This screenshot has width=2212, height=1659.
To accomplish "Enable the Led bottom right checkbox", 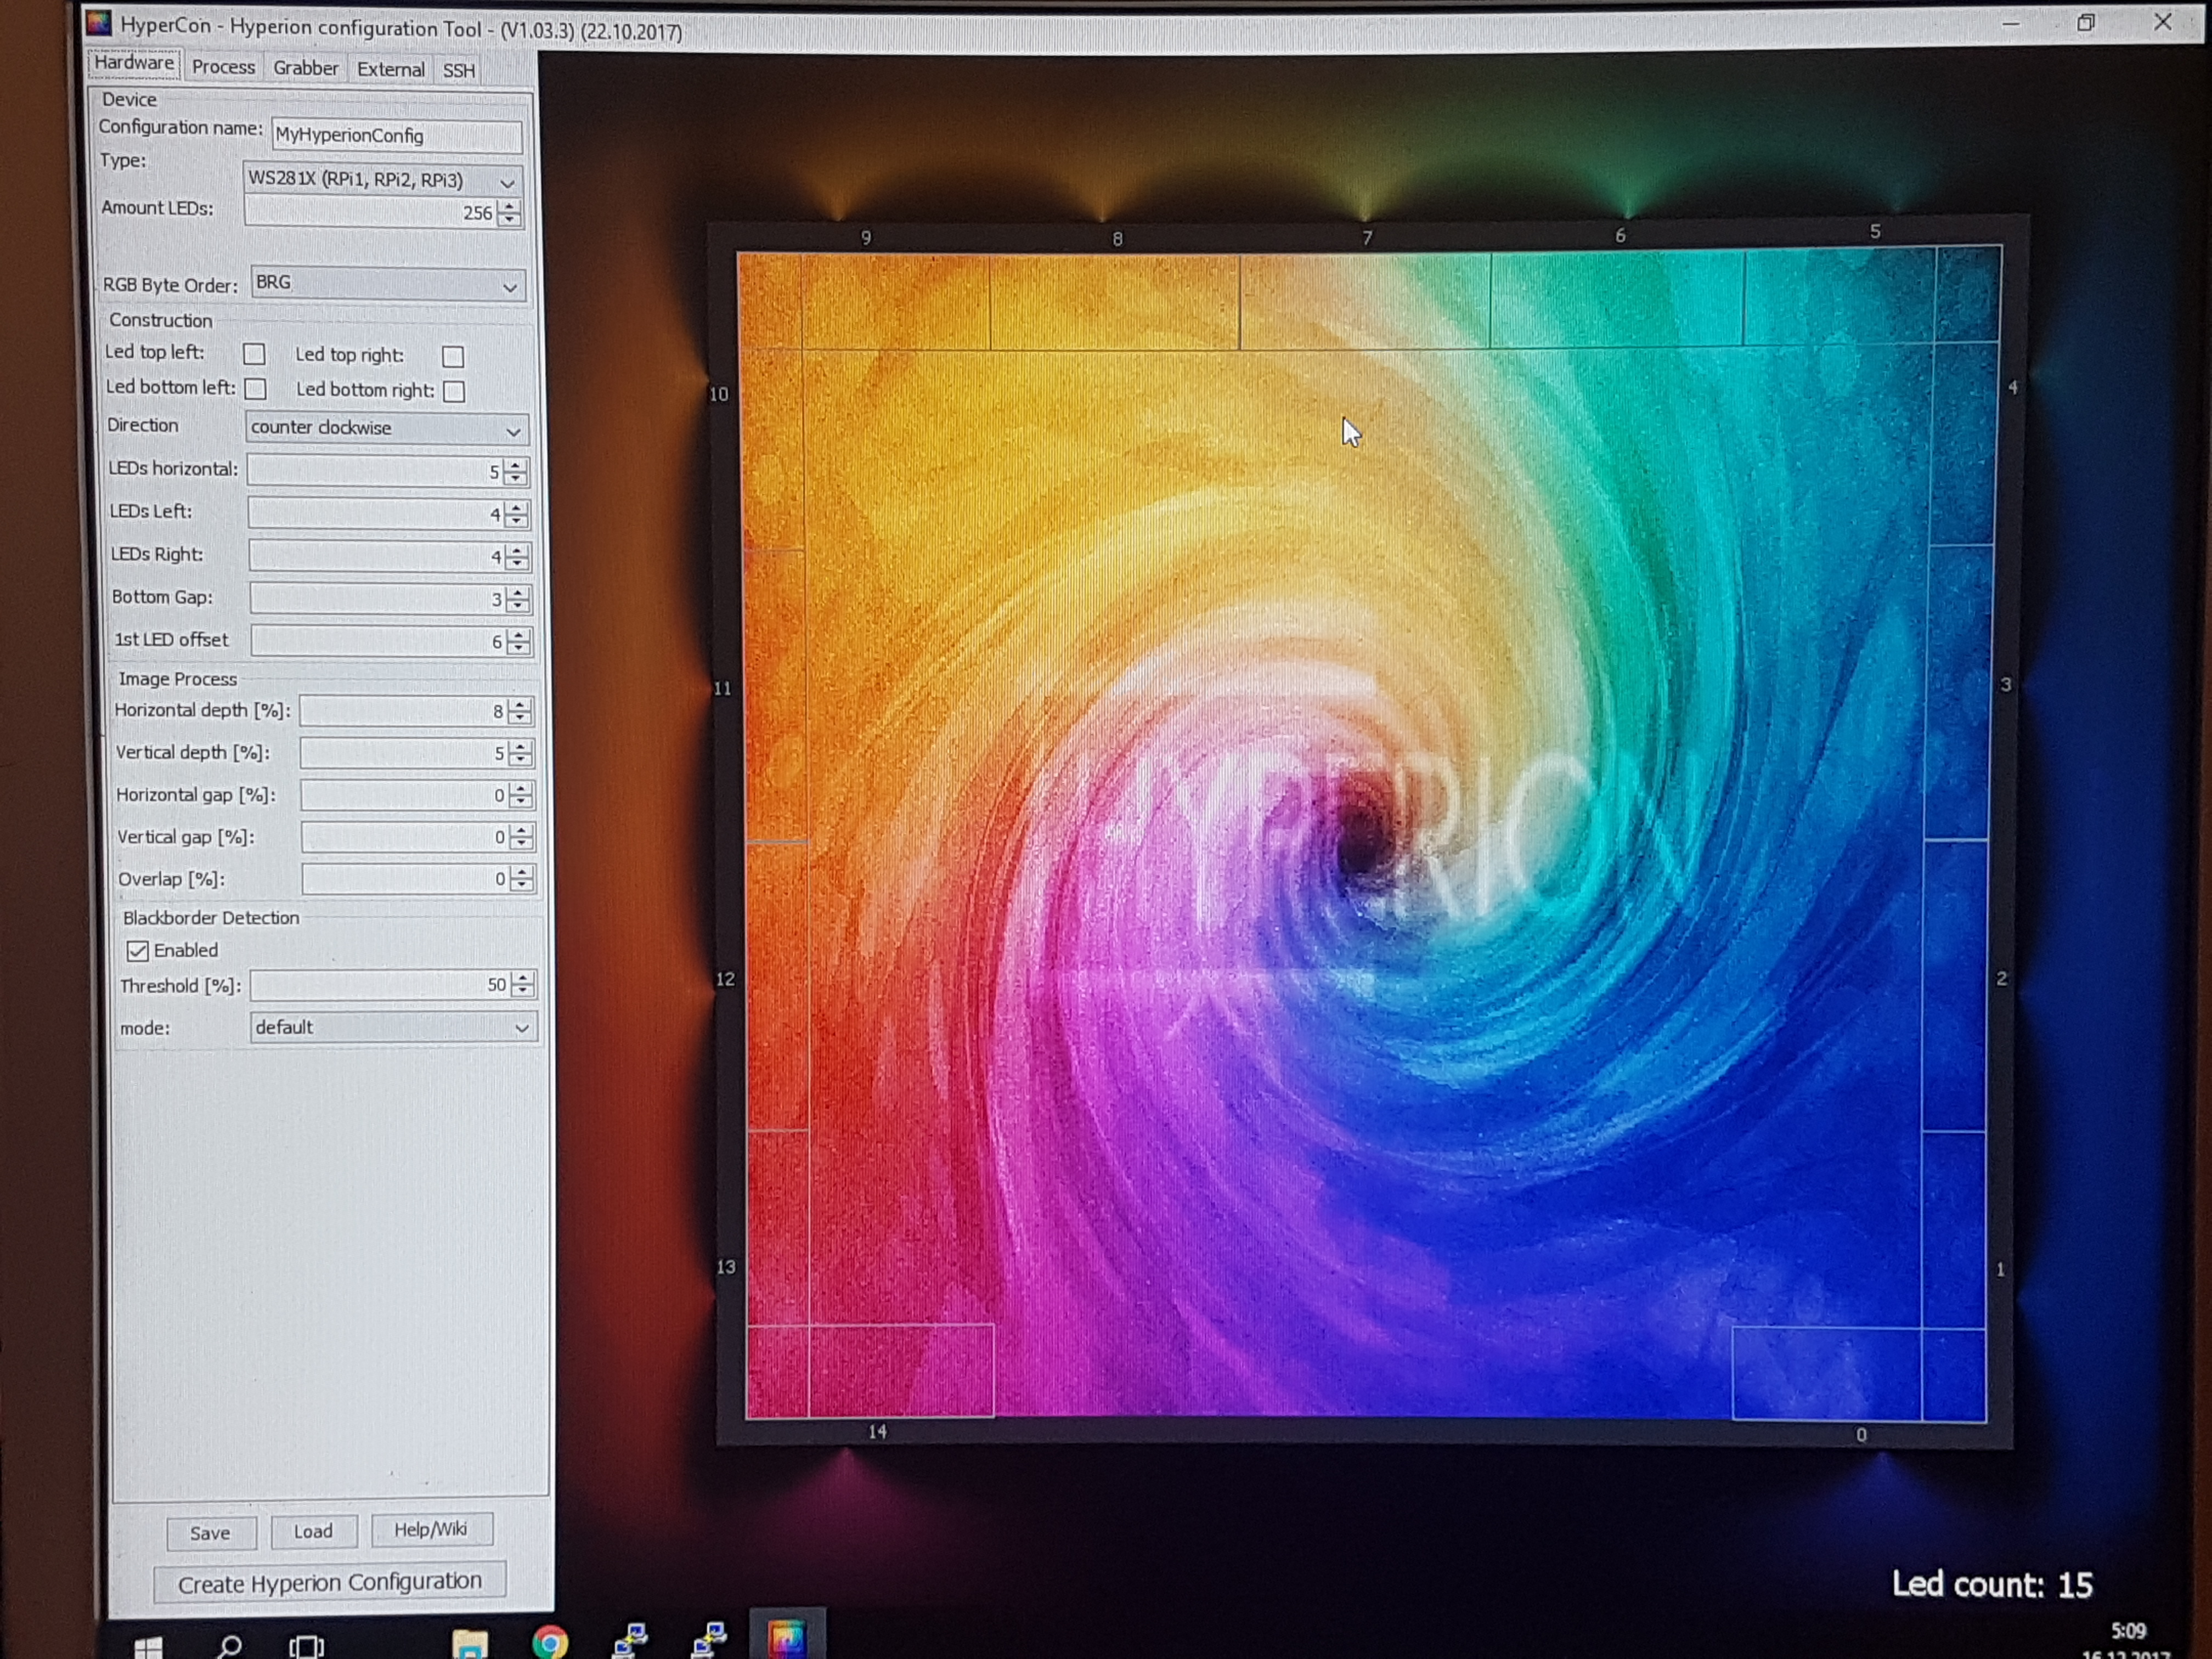I will tap(454, 391).
